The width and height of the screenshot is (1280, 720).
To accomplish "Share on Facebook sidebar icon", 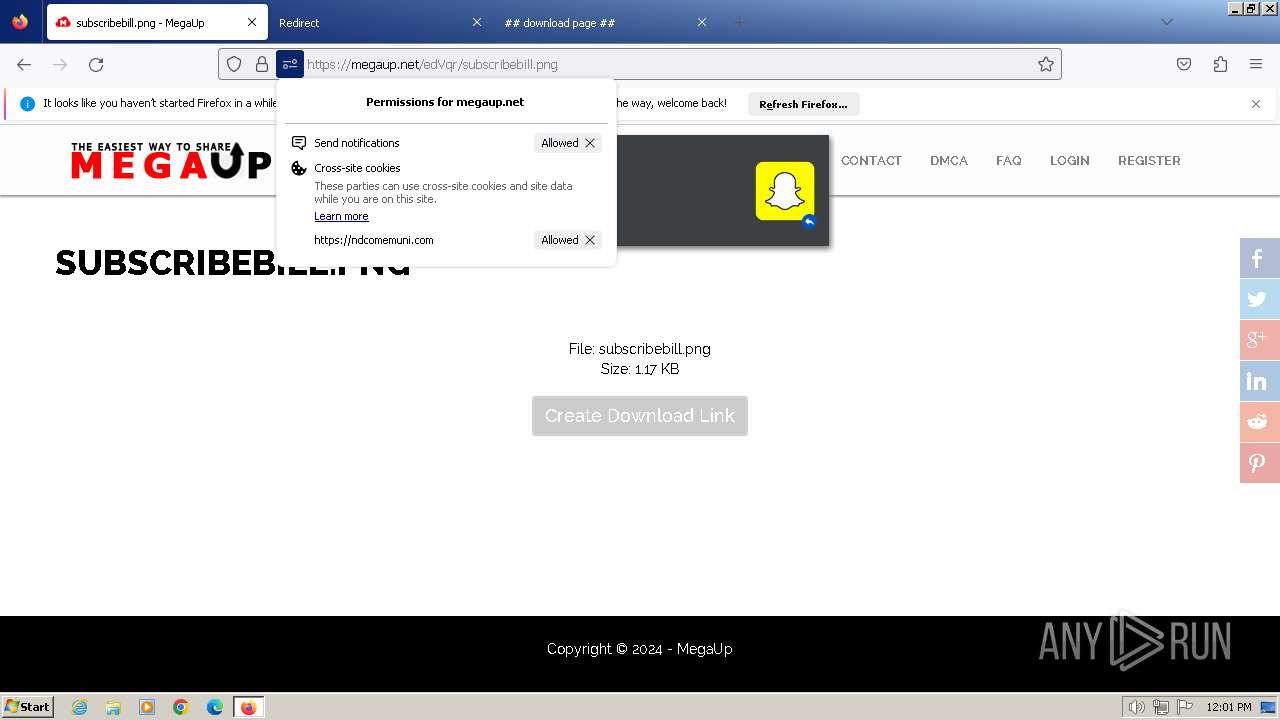I will click(1260, 258).
